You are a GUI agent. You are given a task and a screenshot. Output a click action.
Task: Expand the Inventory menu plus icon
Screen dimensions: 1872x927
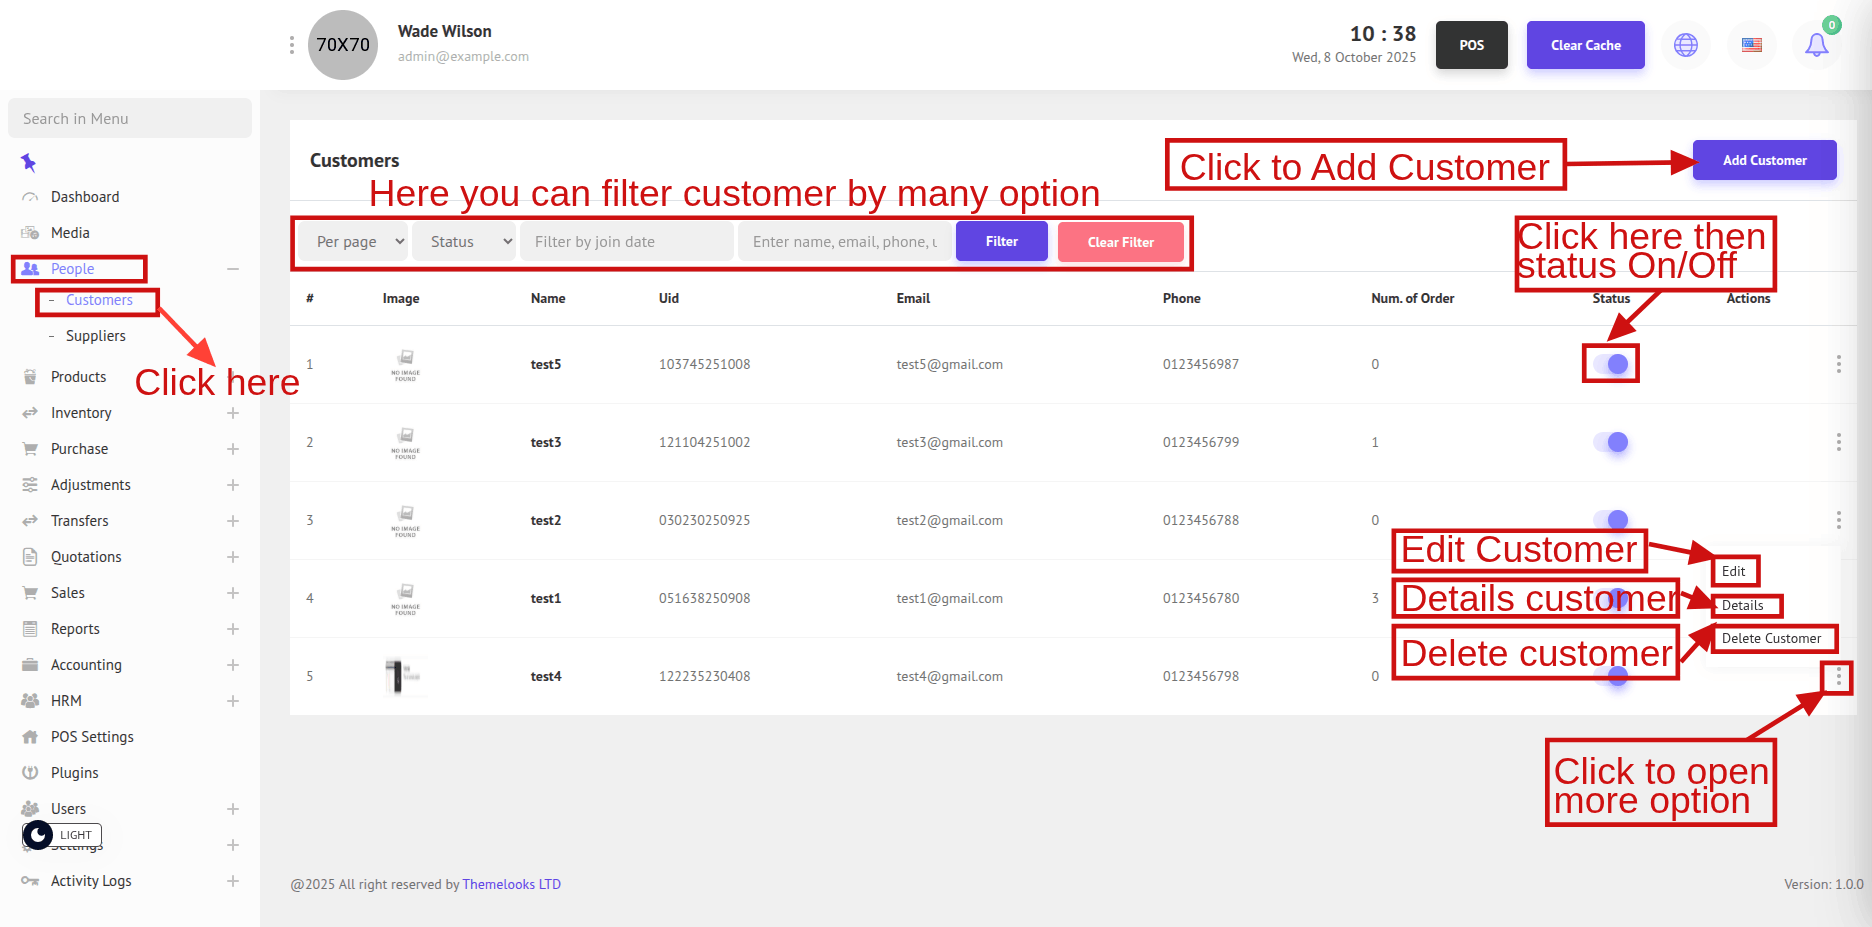click(x=233, y=413)
